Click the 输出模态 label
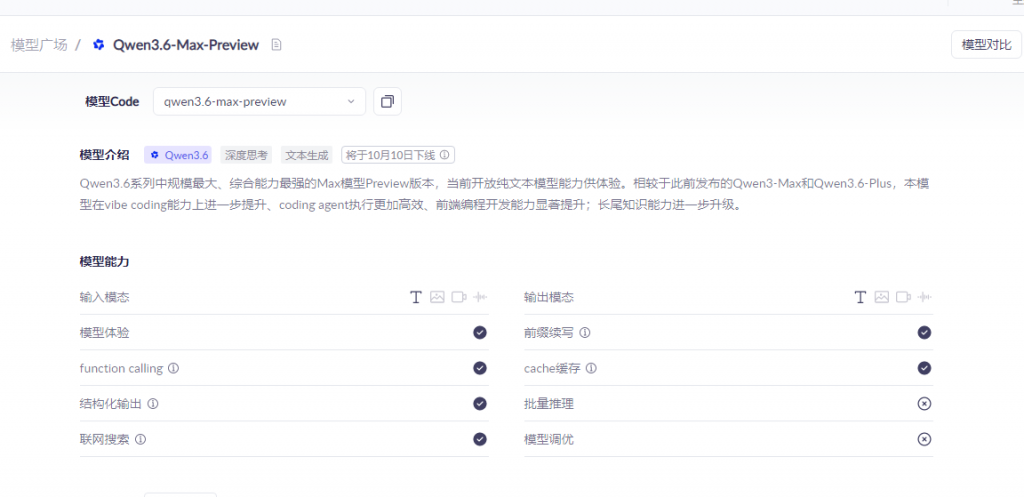Viewport: 1024px width, 497px height. (549, 297)
